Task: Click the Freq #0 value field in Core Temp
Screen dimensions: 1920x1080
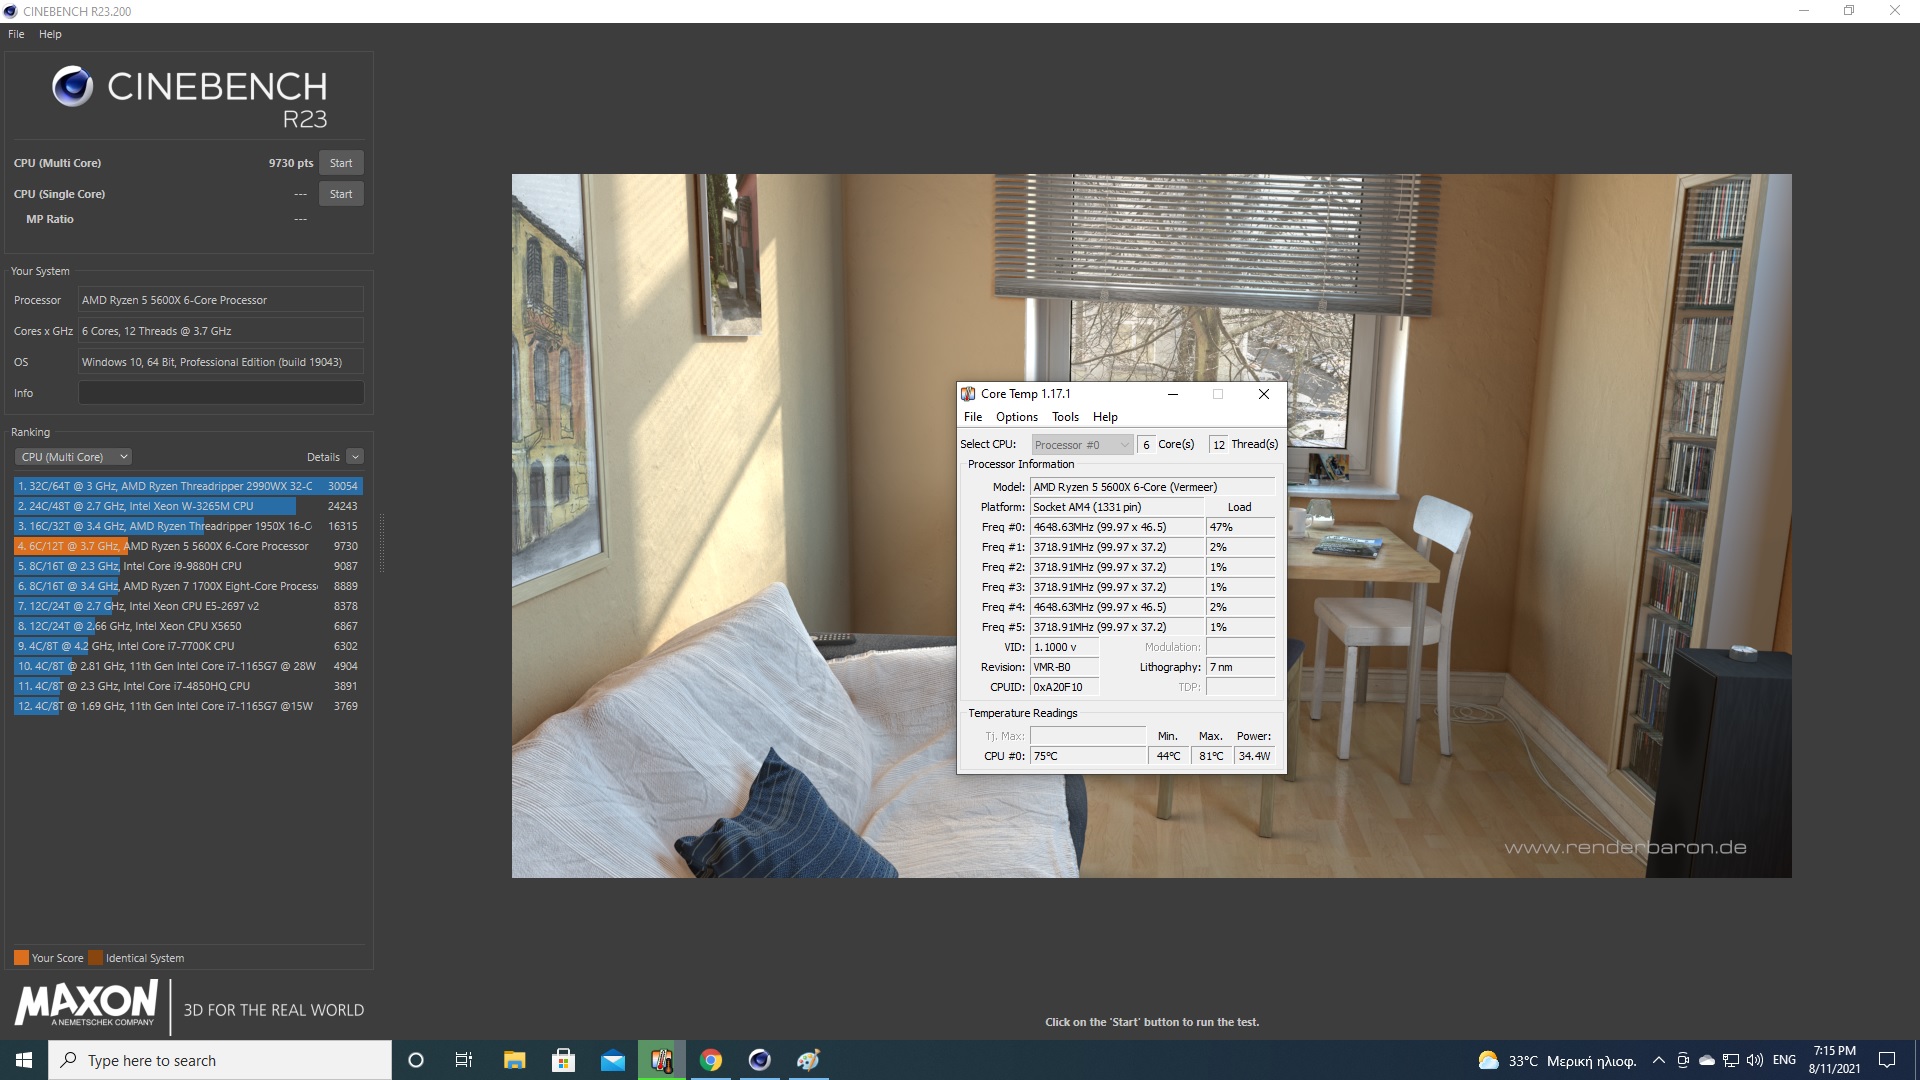Action: [1117, 527]
